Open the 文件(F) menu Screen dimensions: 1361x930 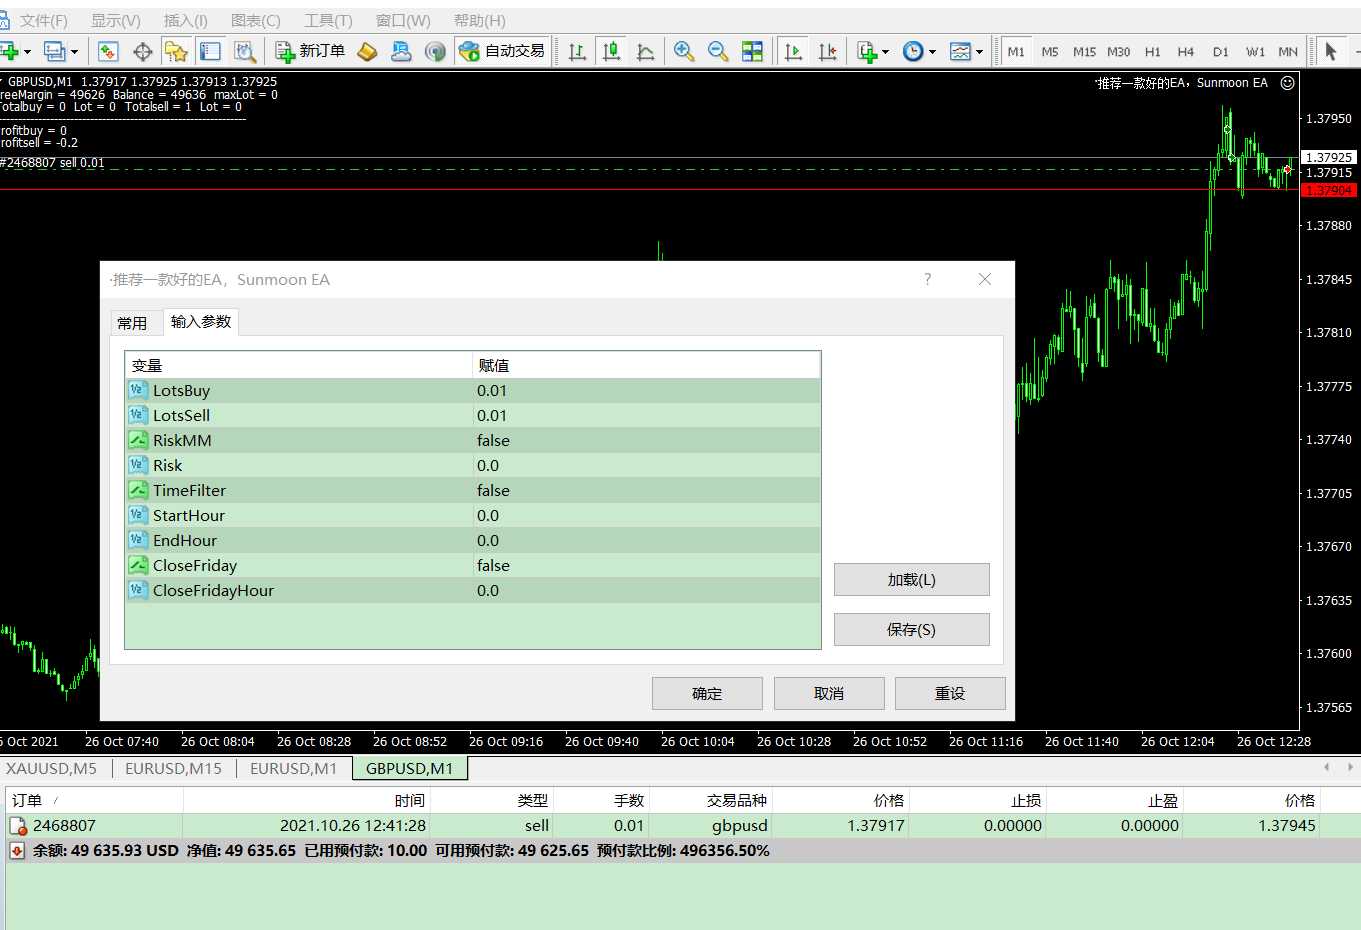click(44, 21)
